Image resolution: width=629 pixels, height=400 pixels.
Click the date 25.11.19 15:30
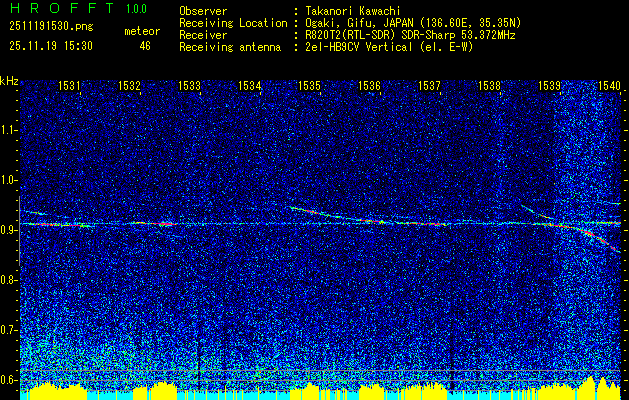(51, 46)
